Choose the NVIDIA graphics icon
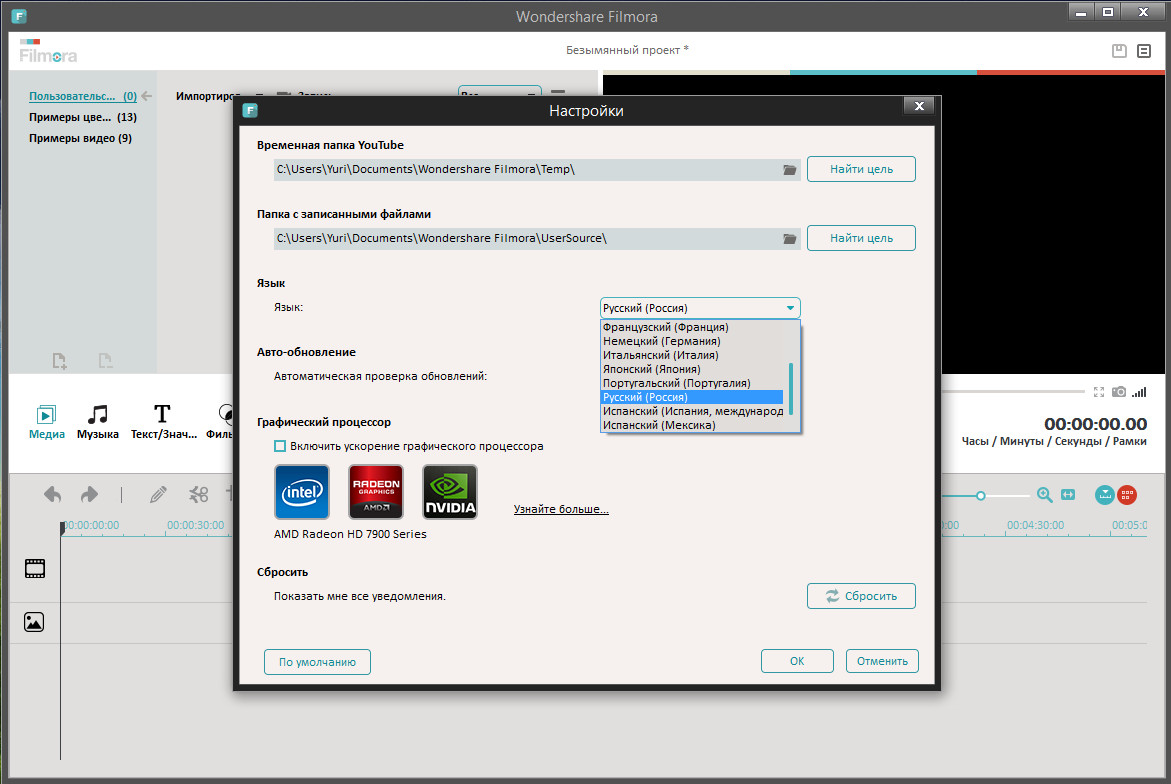The height and width of the screenshot is (784, 1171). click(x=450, y=492)
